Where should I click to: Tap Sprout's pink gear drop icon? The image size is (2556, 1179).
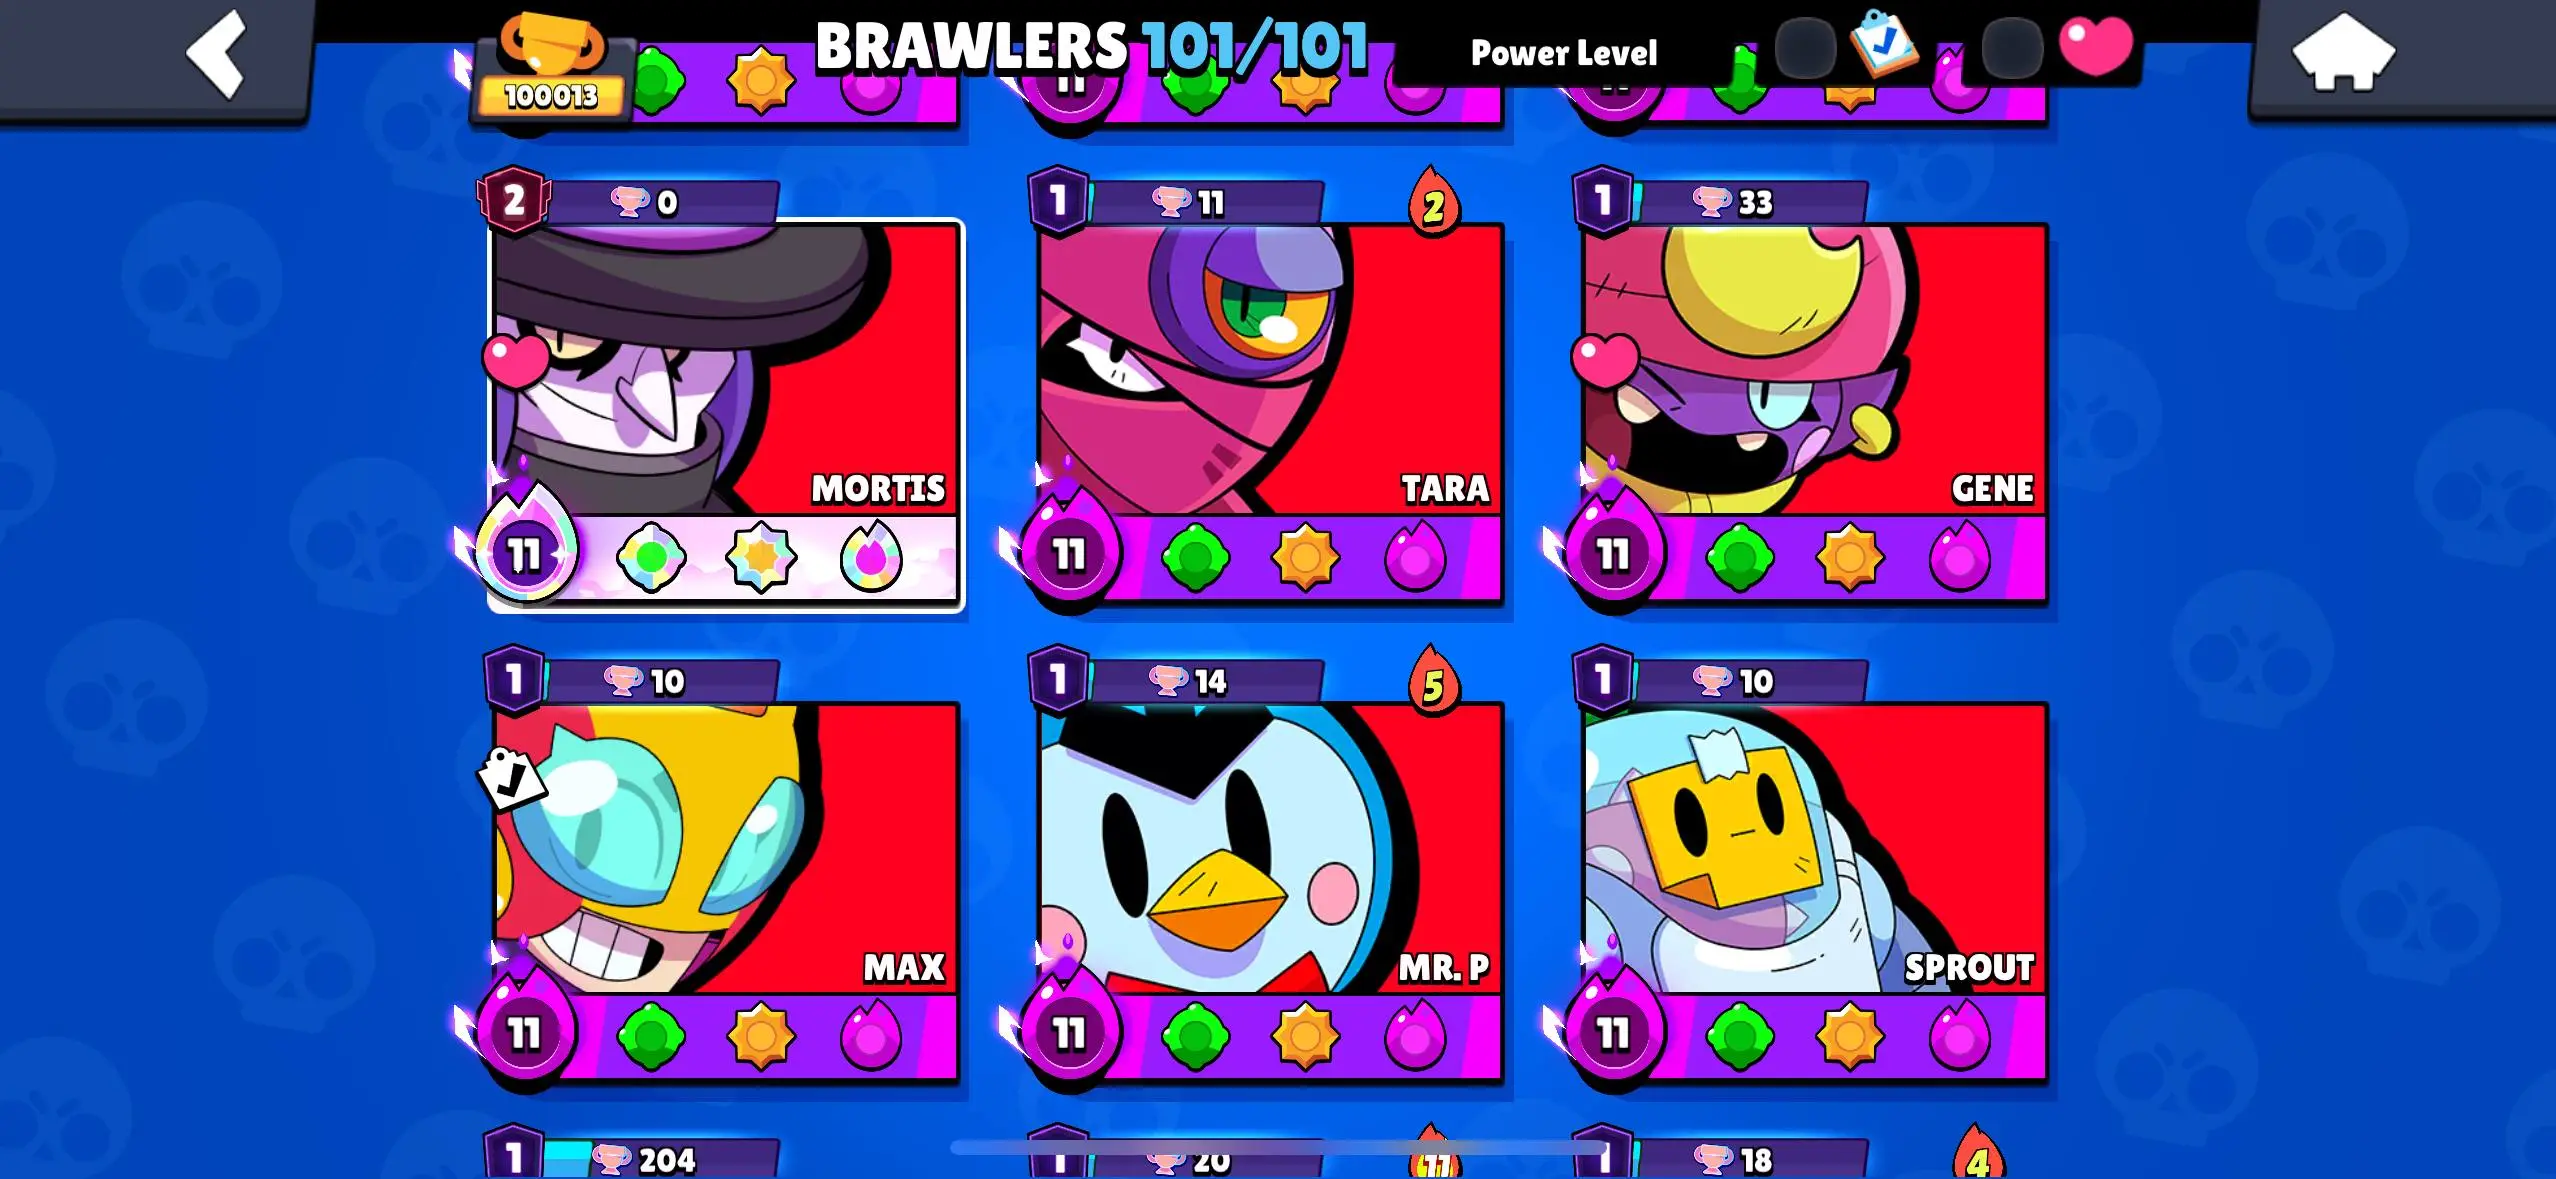1958,1036
